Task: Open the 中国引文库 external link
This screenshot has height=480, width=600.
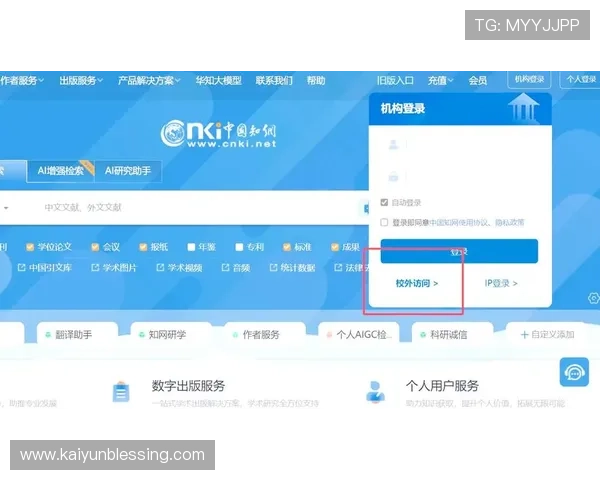Action: tap(45, 268)
